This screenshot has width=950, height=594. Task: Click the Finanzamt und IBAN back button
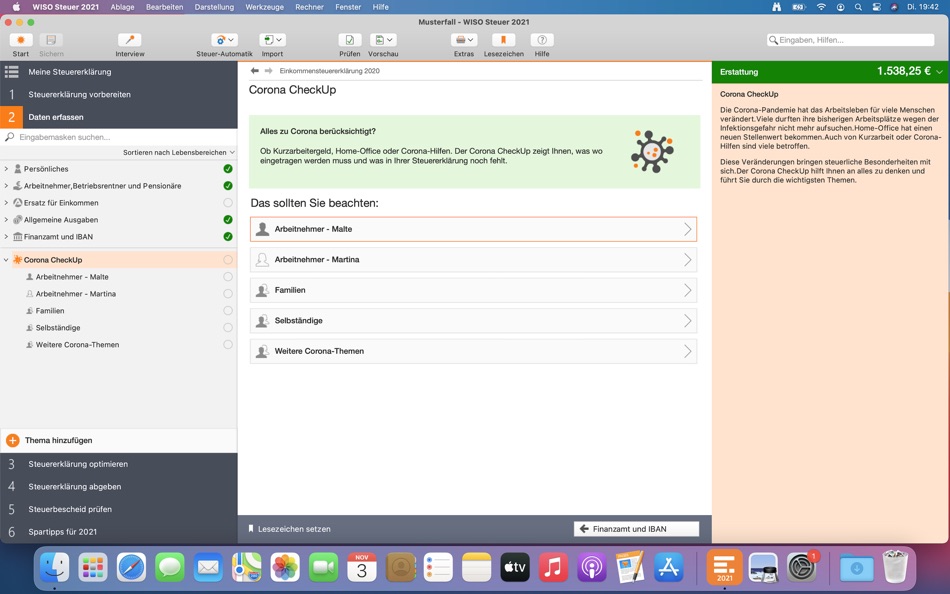636,528
